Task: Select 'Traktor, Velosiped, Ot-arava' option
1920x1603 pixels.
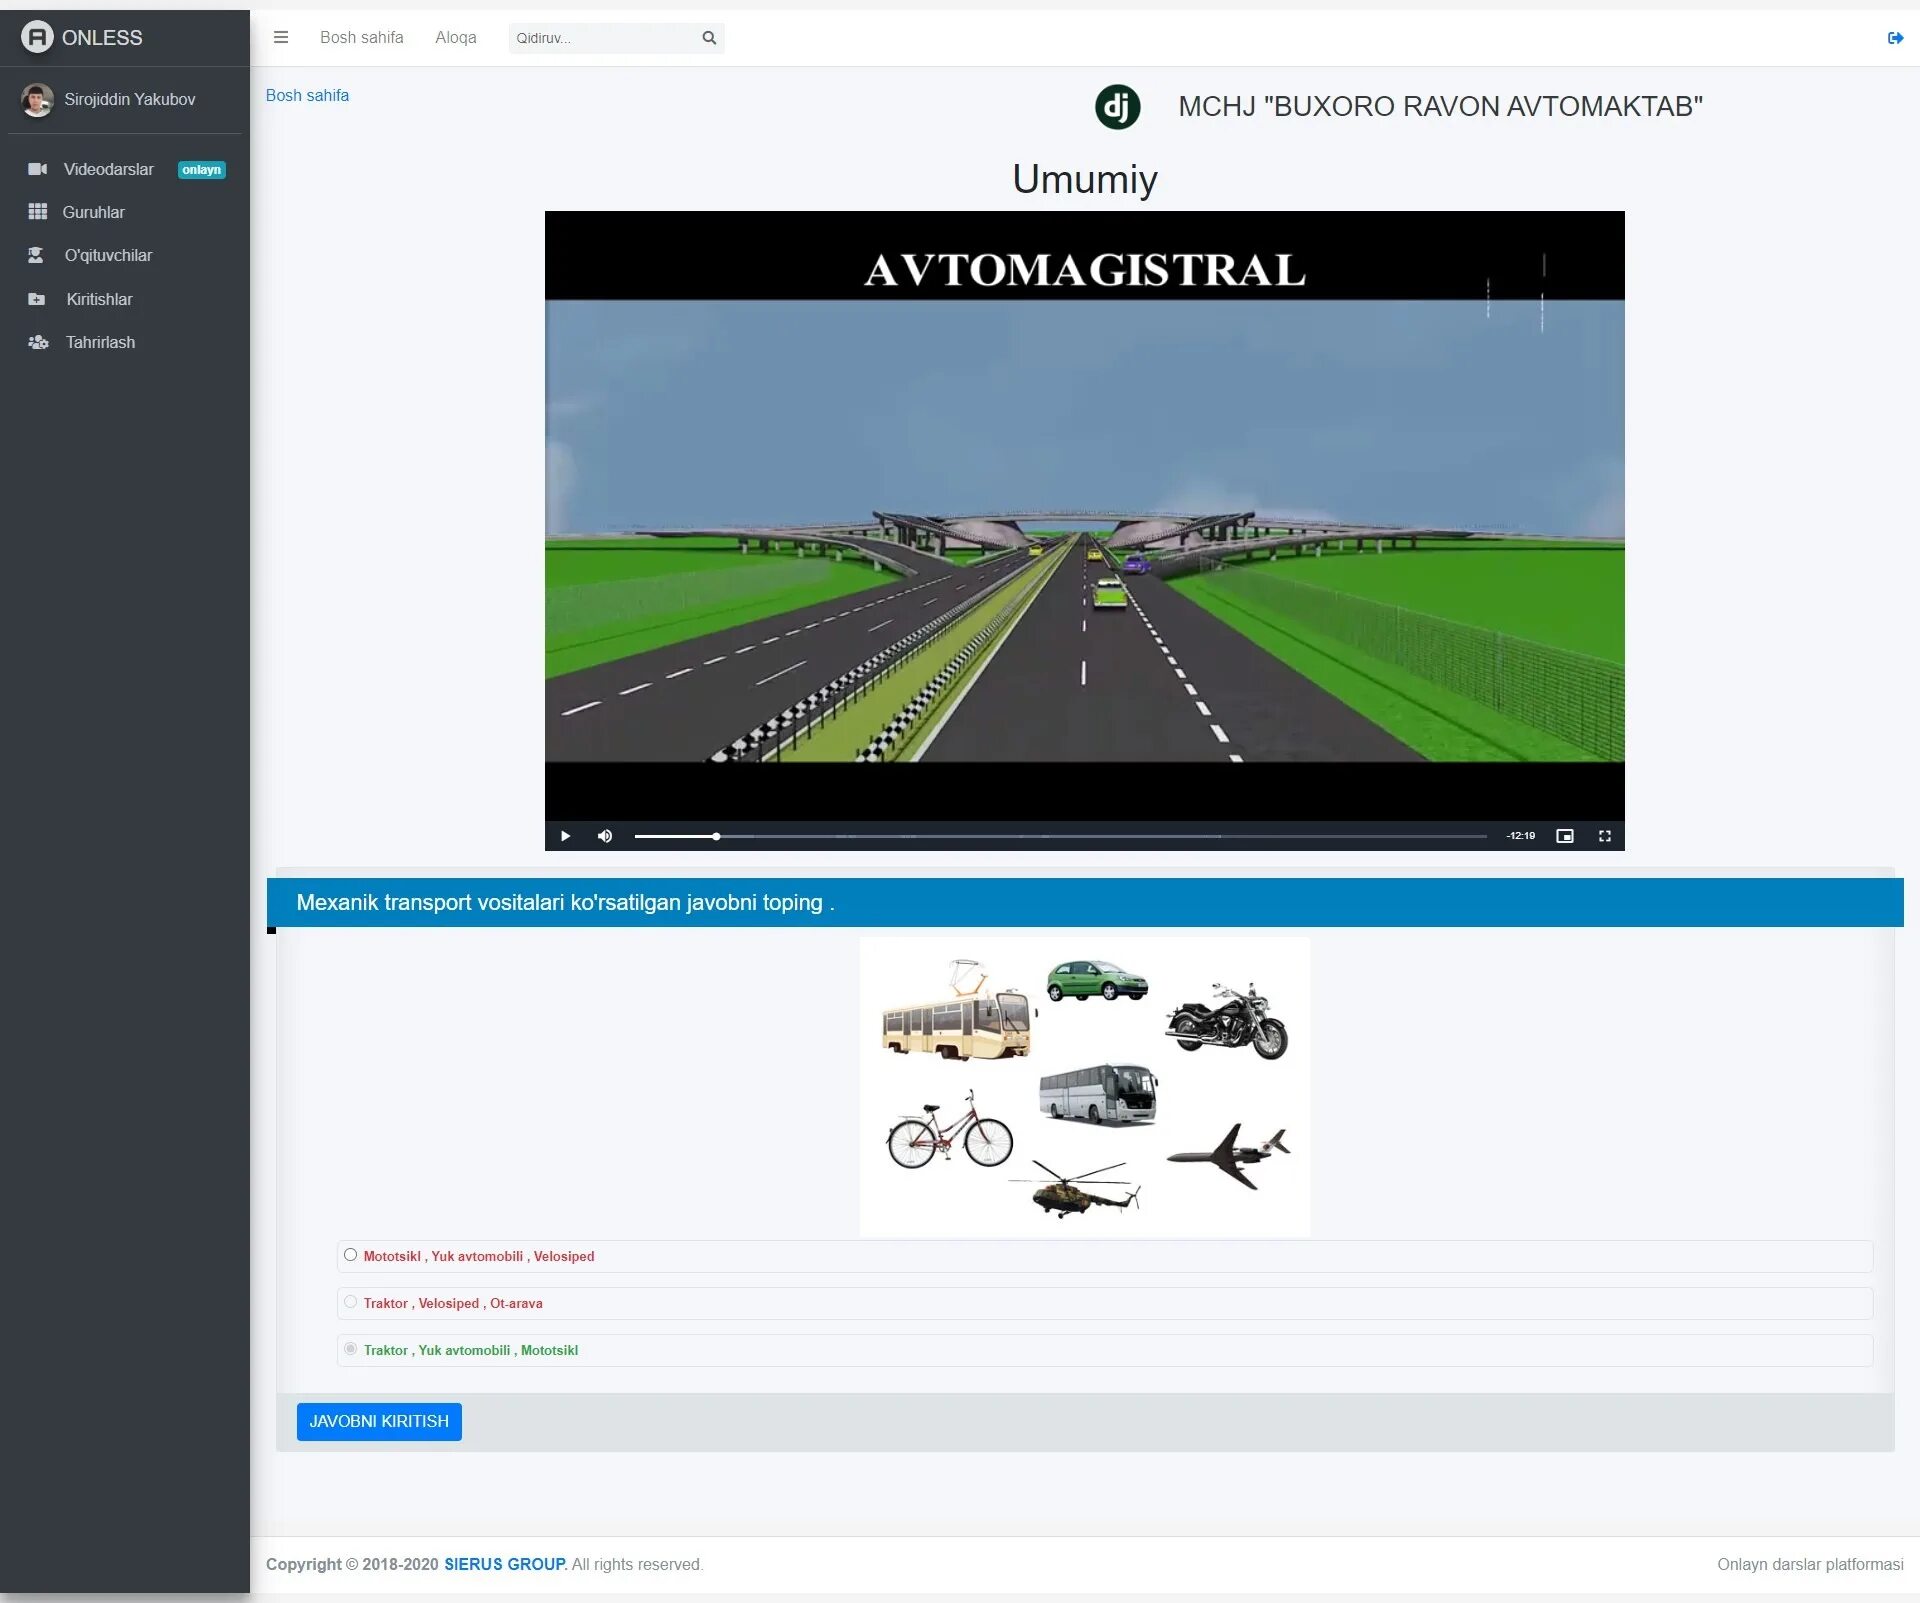Action: pos(350,1302)
